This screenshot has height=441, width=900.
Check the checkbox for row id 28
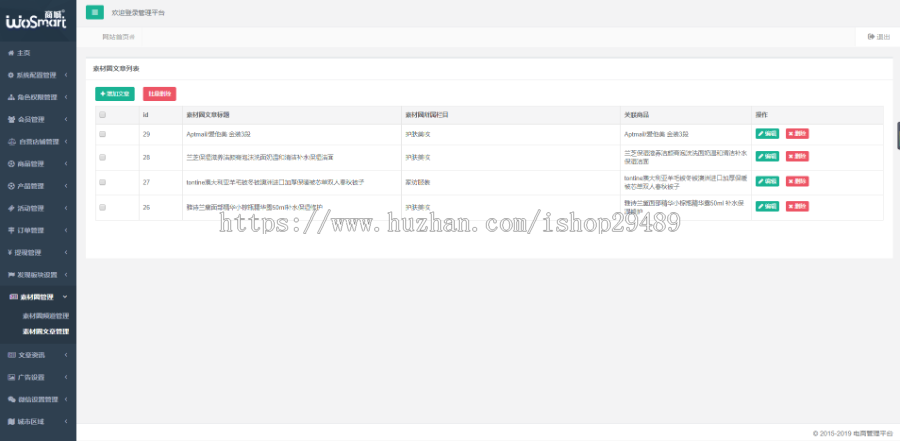[x=103, y=157]
